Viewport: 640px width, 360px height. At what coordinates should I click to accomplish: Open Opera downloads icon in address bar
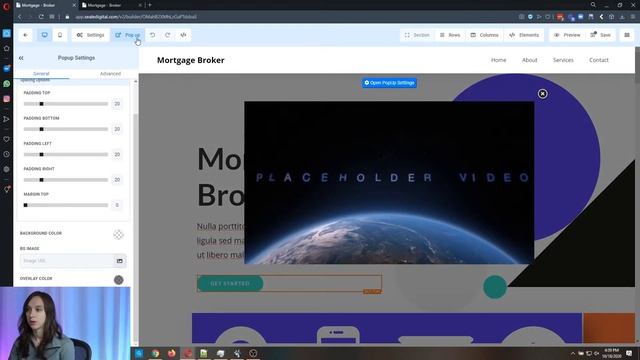pos(622,17)
